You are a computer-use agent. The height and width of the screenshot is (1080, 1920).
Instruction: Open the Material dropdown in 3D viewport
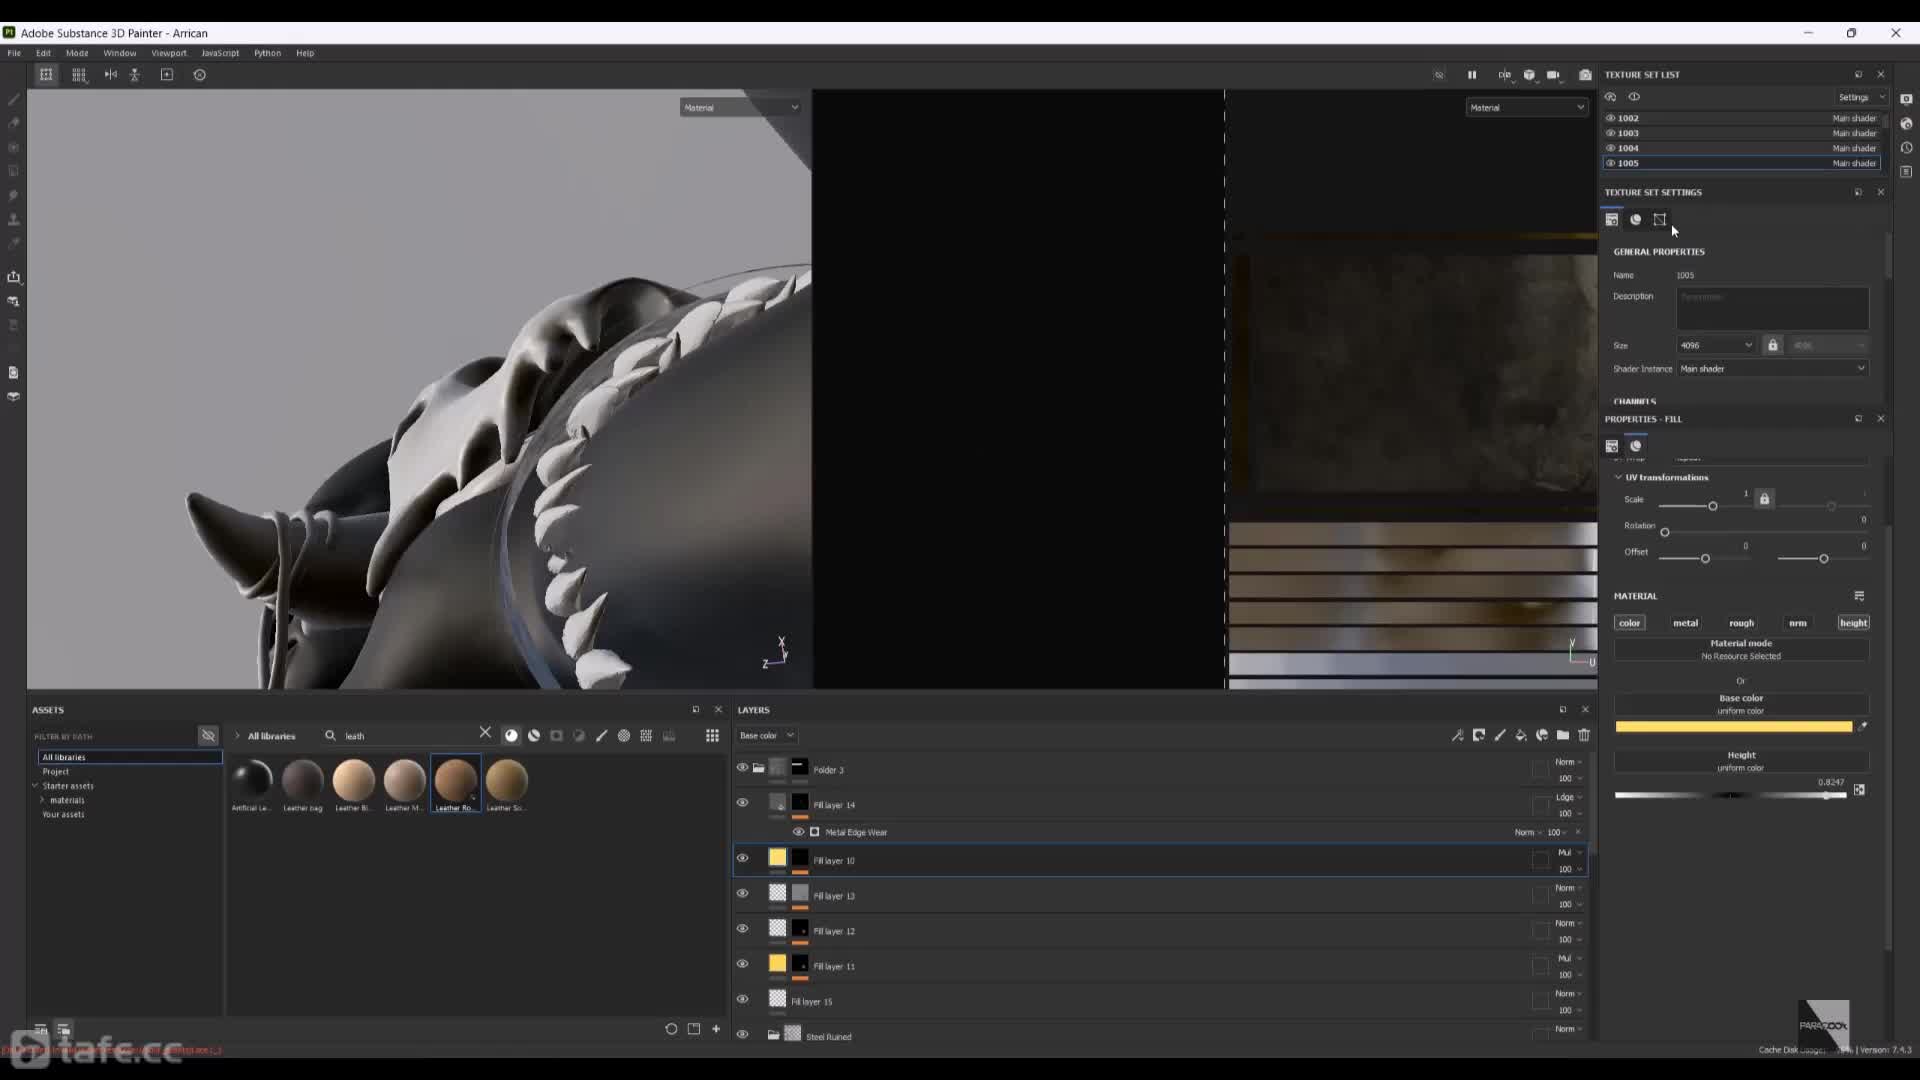click(740, 108)
